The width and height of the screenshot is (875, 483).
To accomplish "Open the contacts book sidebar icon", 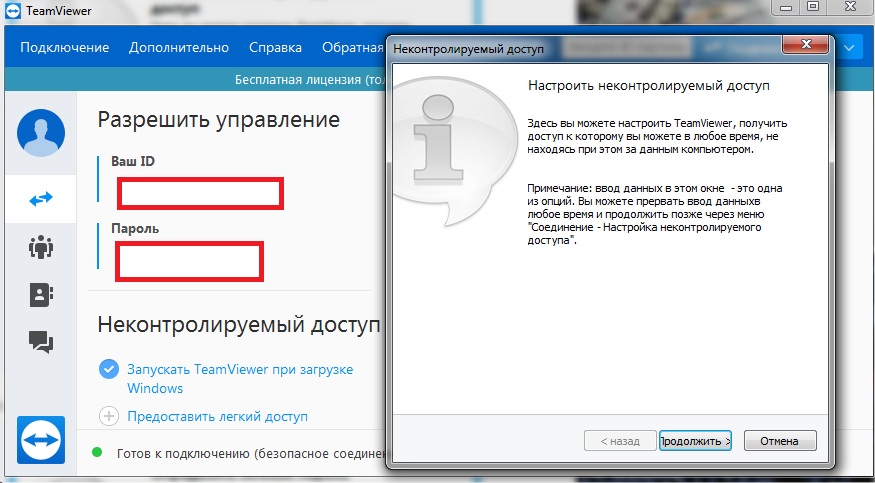I will coord(41,294).
